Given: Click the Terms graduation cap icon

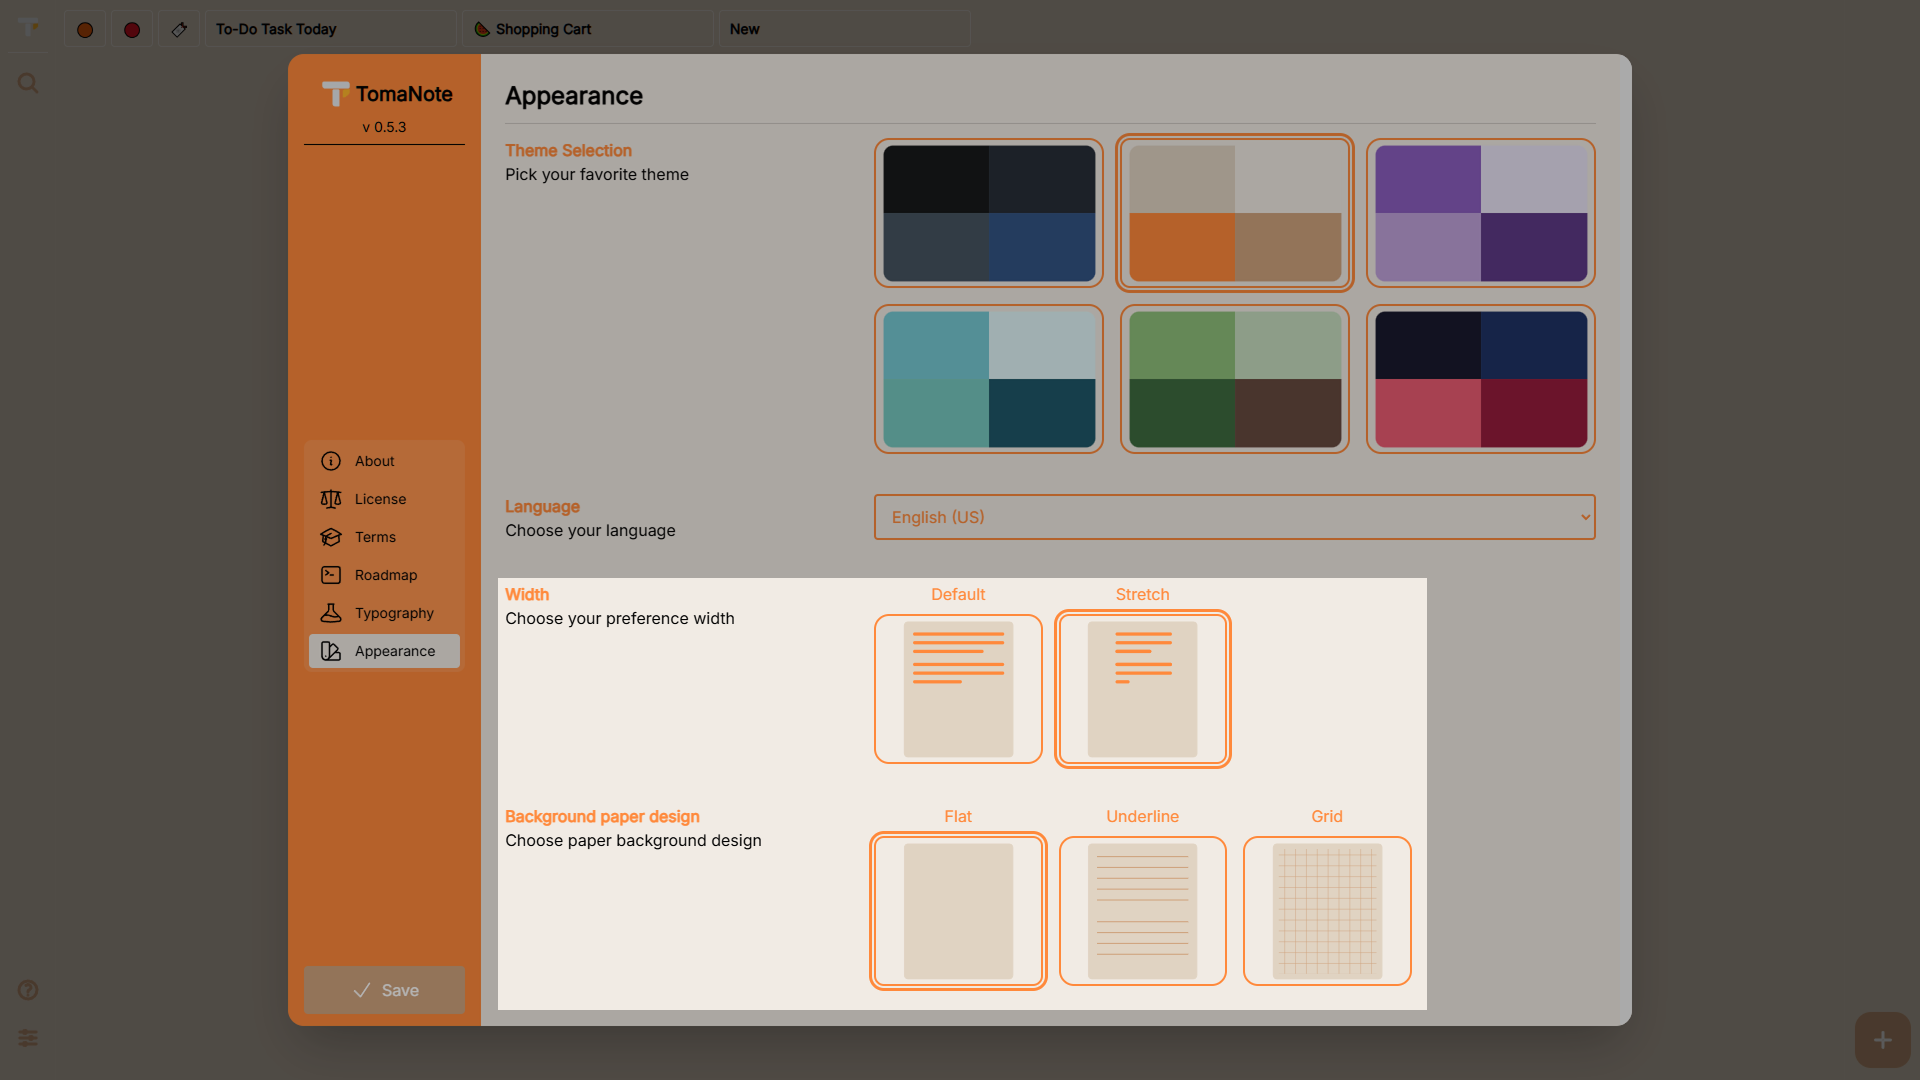Looking at the screenshot, I should [331, 537].
